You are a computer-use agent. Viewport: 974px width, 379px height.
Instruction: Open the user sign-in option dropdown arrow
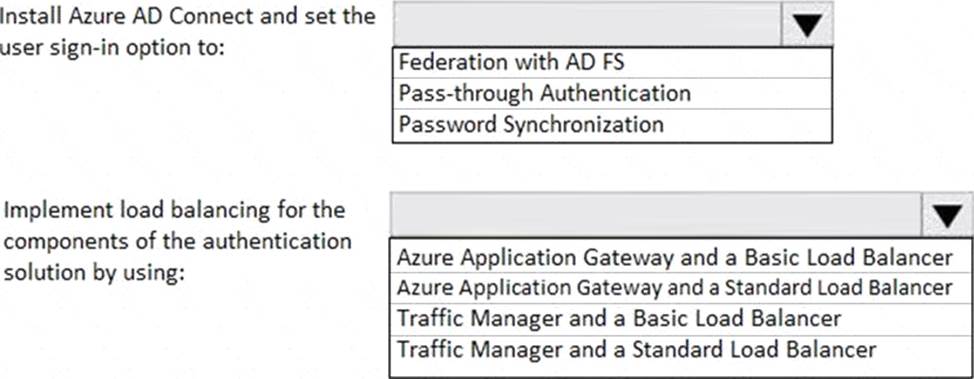coord(808,24)
